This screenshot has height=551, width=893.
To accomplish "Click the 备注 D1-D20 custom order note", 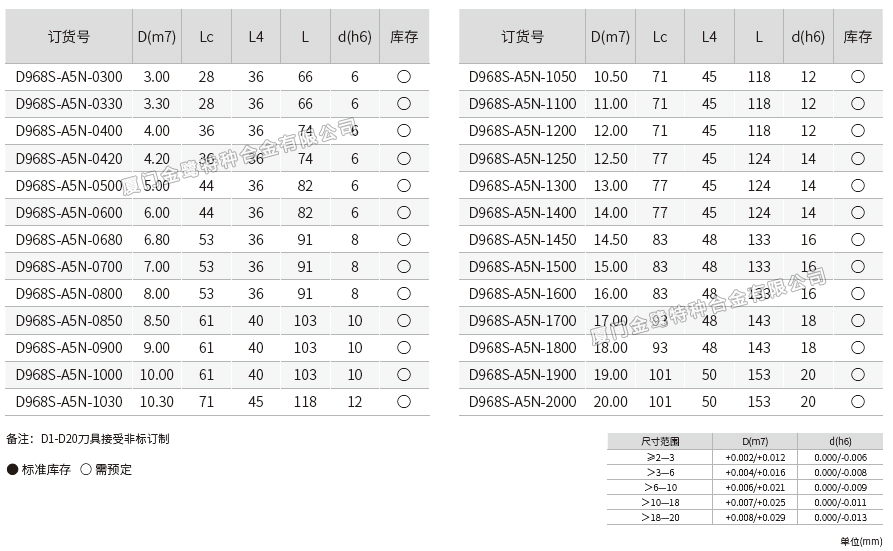I will coord(88,439).
